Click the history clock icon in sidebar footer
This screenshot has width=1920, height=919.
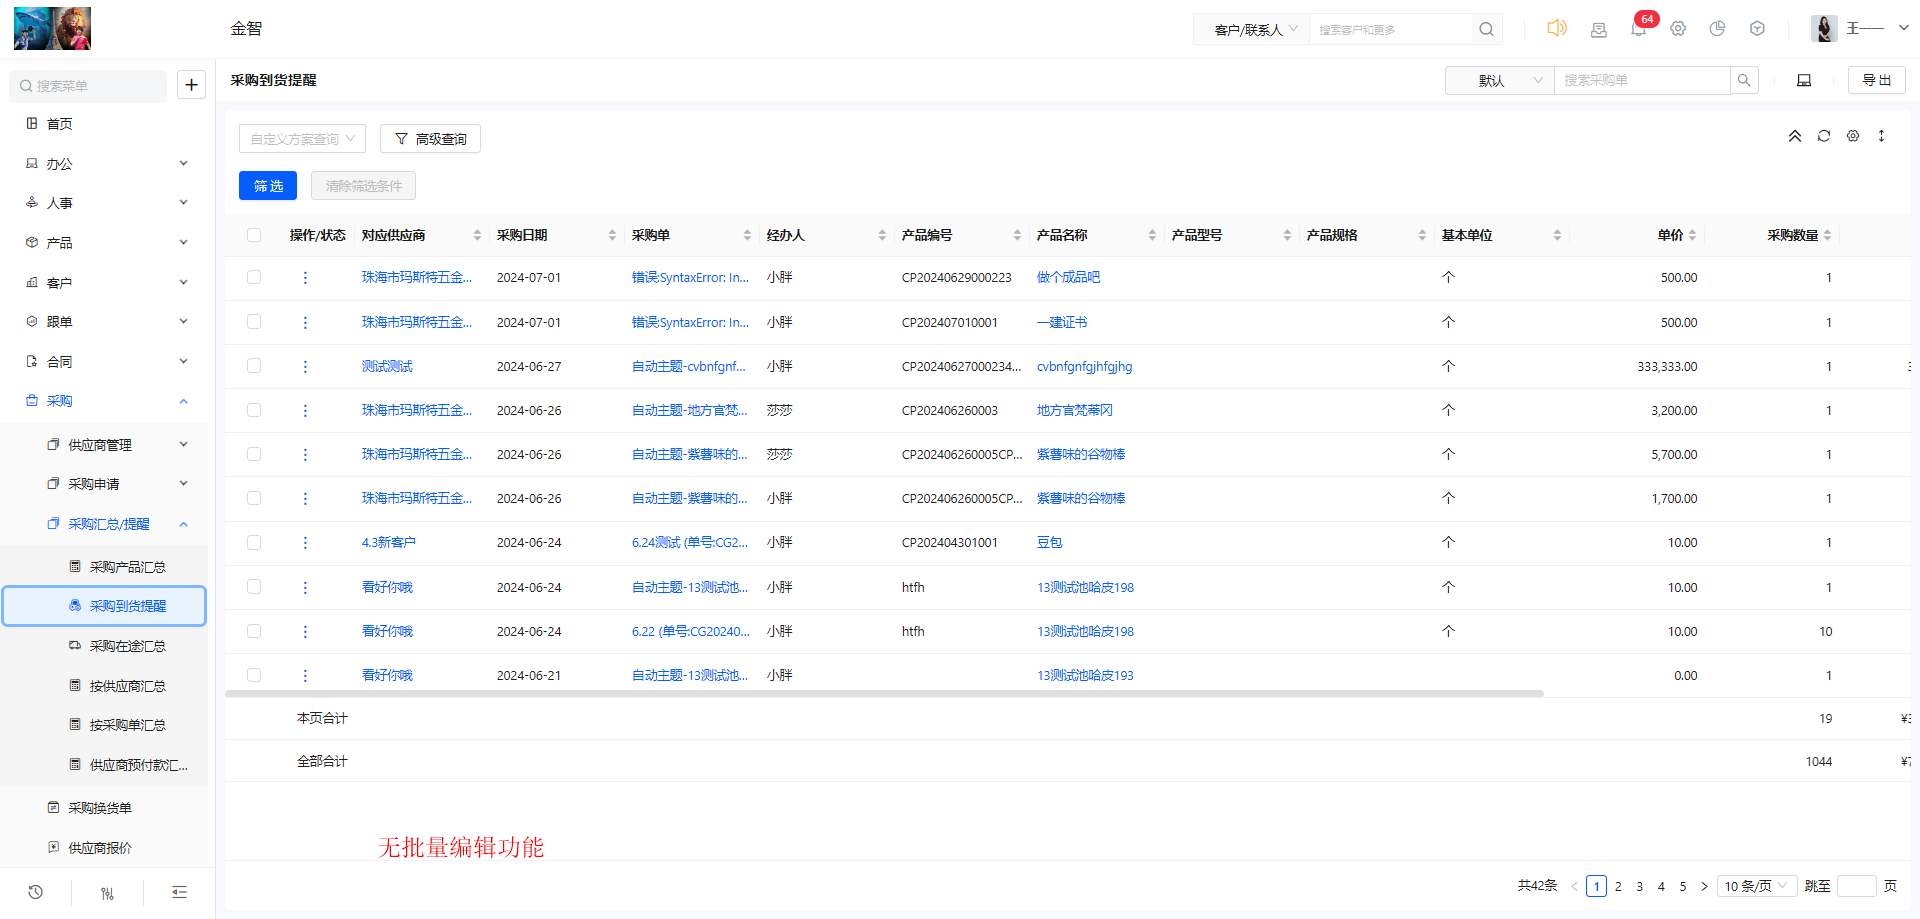coord(36,892)
